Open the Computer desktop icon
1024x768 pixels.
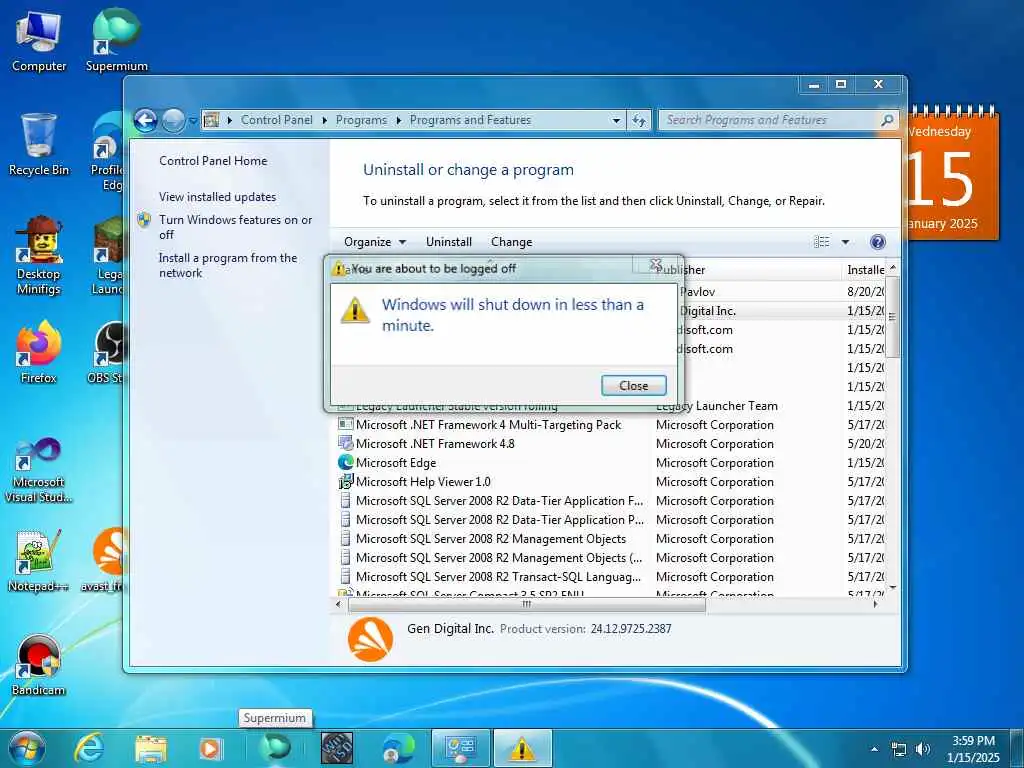pos(39,40)
